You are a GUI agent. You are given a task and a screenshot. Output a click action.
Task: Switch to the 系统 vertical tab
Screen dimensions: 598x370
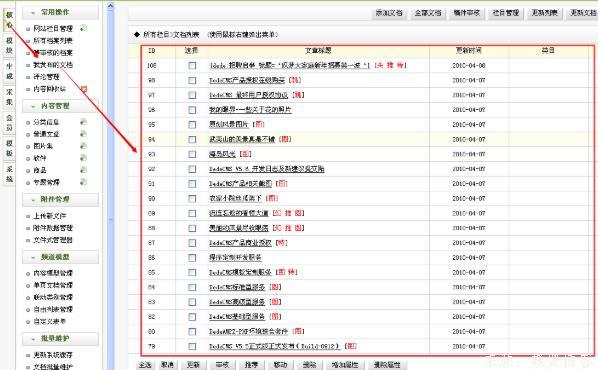9,174
